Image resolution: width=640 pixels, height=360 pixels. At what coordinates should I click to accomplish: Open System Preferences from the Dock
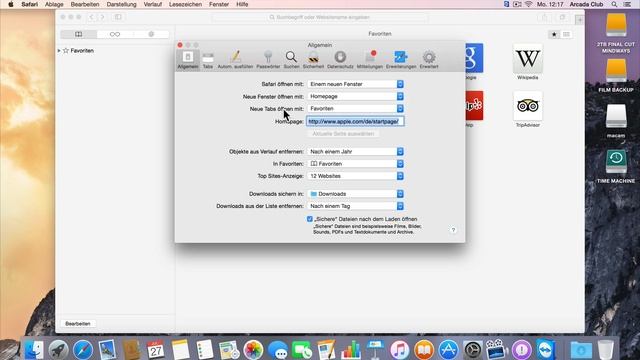click(473, 350)
